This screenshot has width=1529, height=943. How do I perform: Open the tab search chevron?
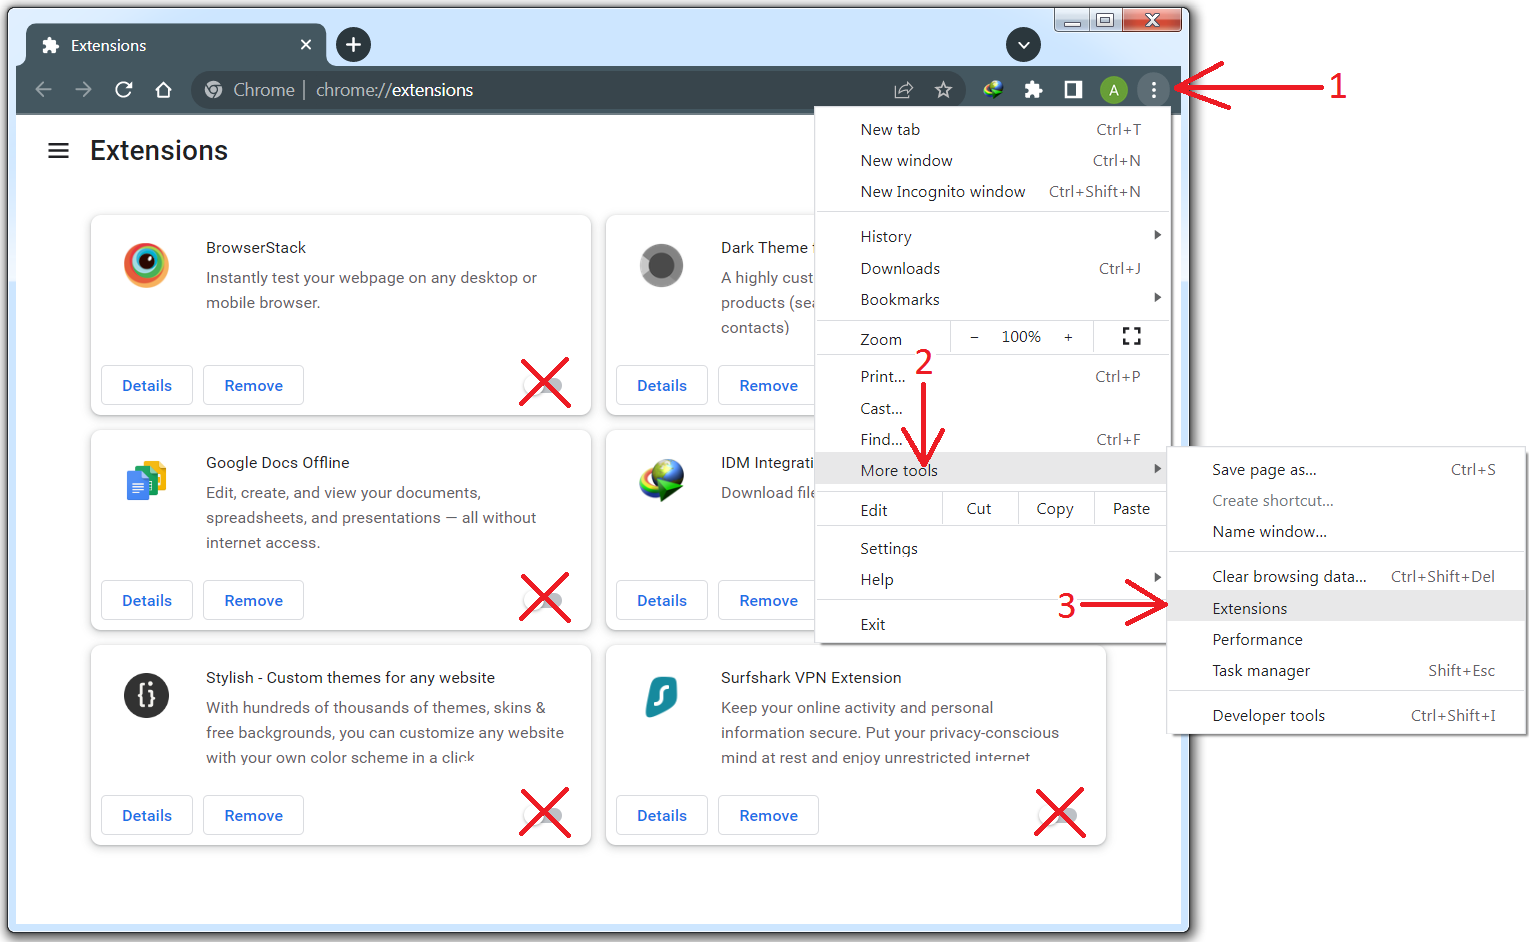[1023, 44]
